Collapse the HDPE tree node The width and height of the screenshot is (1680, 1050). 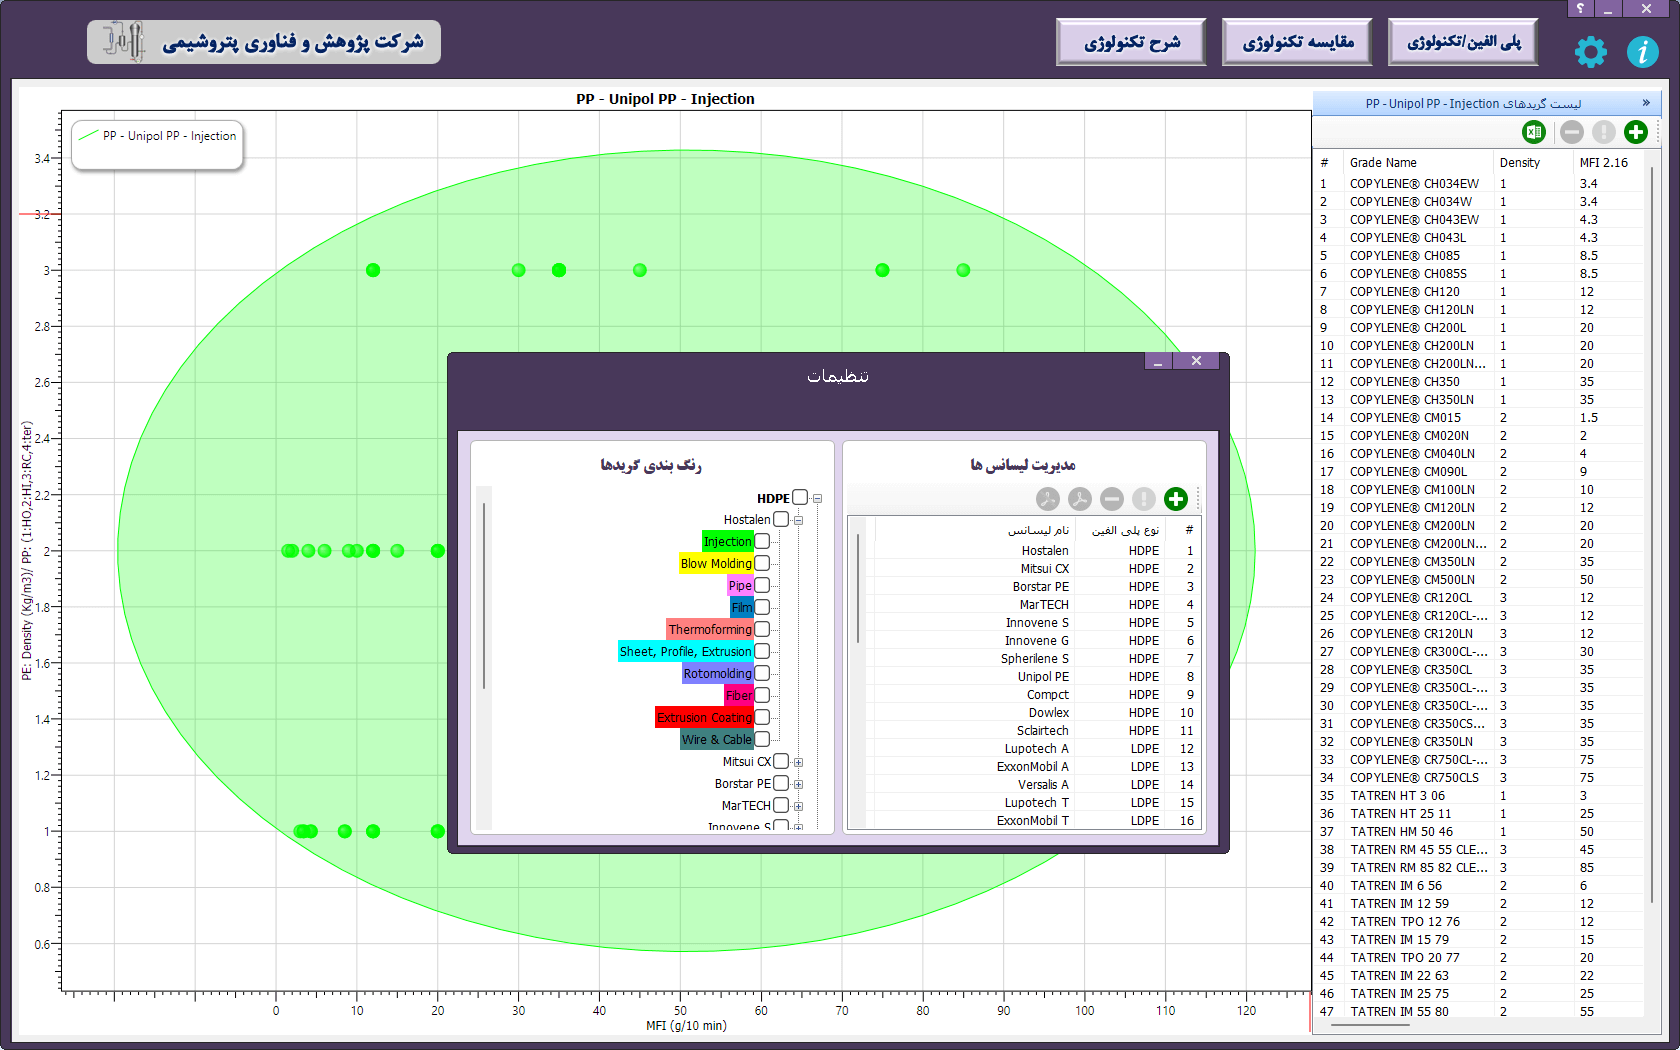[x=817, y=499]
